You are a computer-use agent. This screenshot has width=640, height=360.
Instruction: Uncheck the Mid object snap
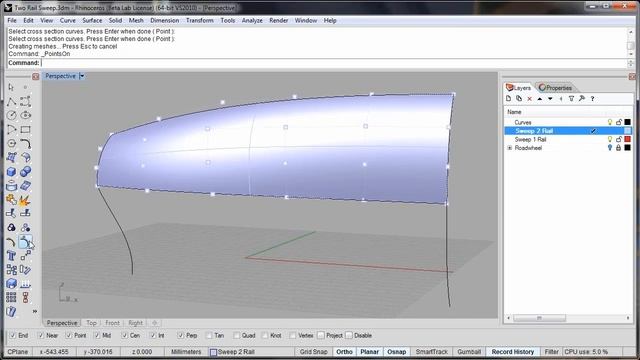(x=97, y=335)
